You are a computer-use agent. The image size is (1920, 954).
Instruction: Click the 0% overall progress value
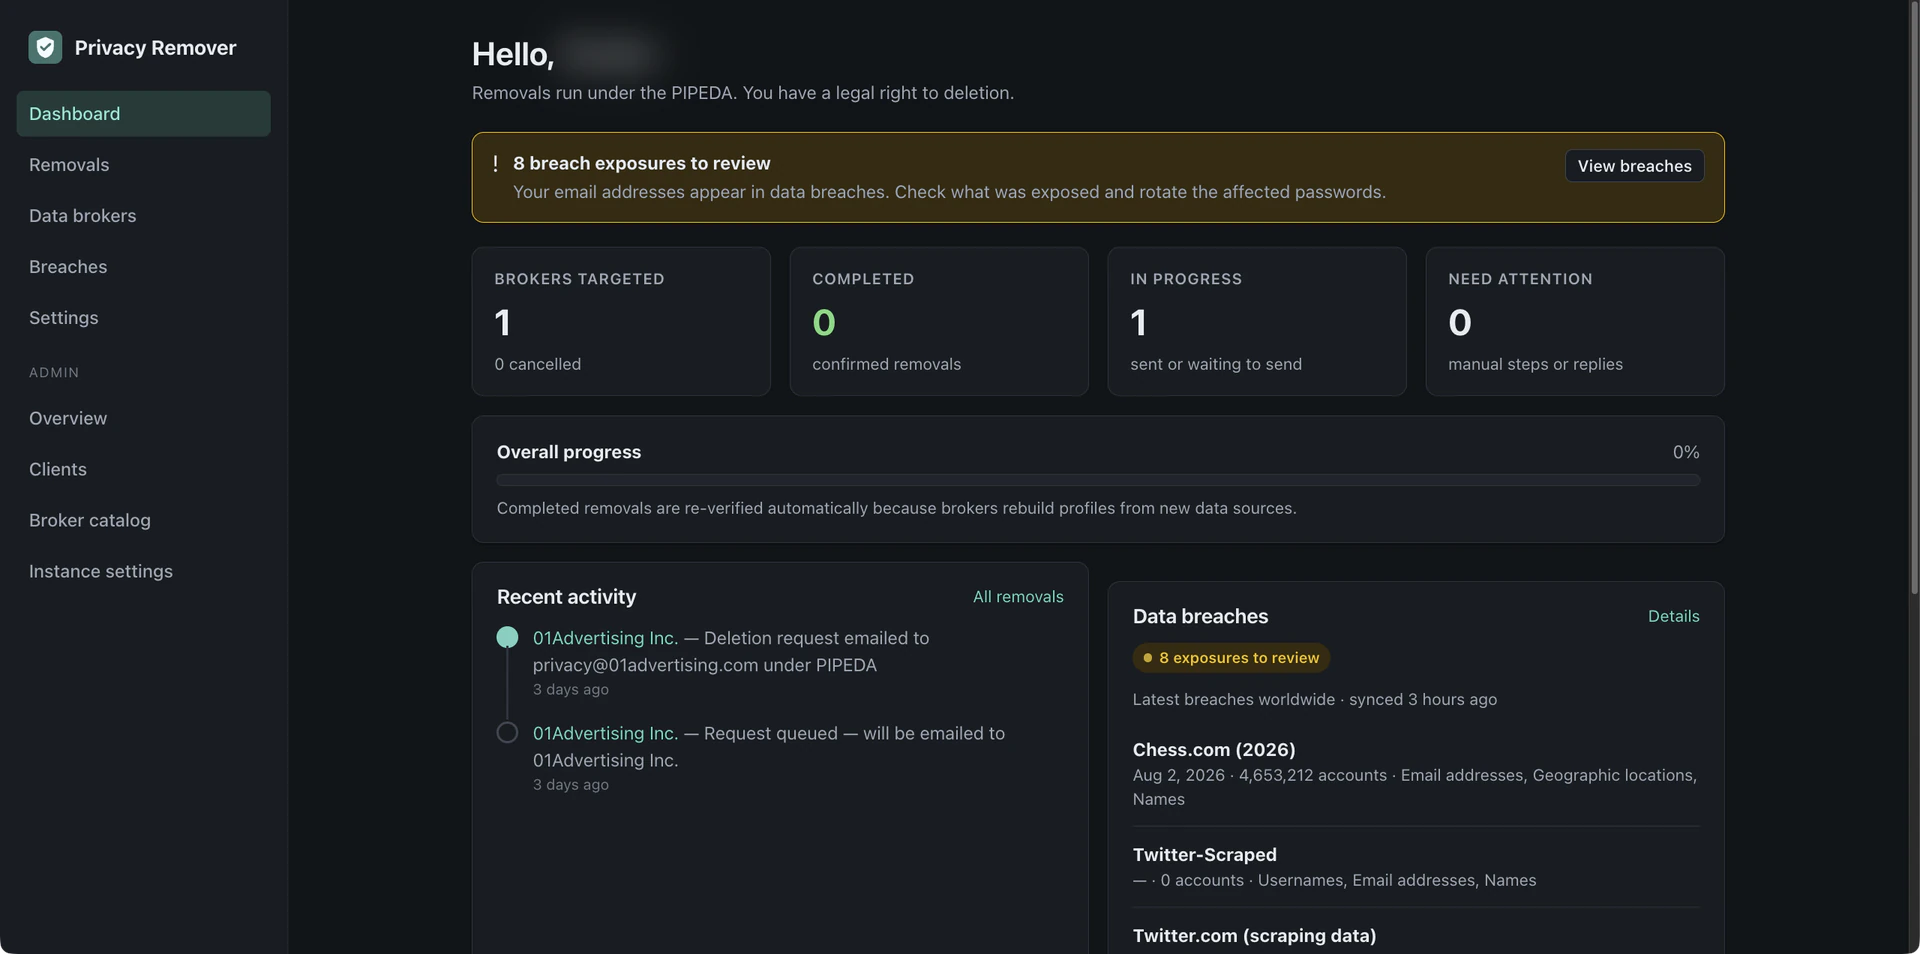1686,452
